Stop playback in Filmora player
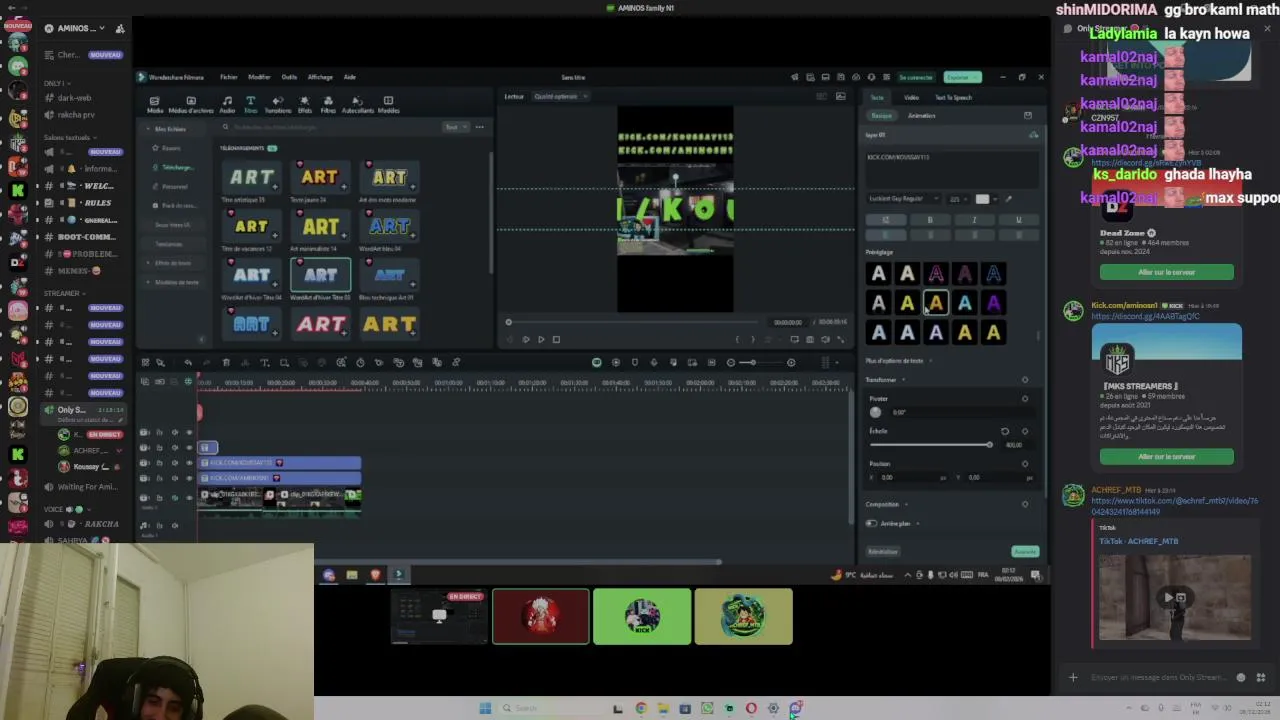This screenshot has width=1280, height=720. tap(556, 339)
